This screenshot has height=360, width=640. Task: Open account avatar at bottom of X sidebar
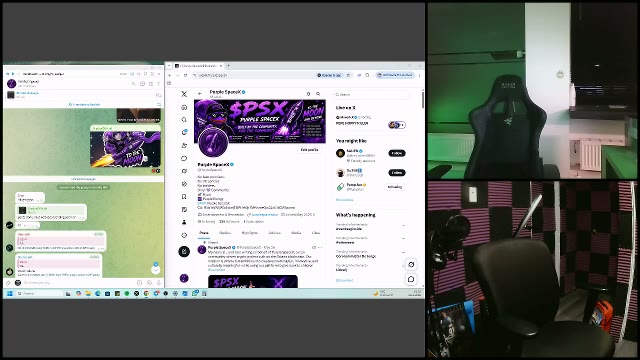pyautogui.click(x=184, y=278)
